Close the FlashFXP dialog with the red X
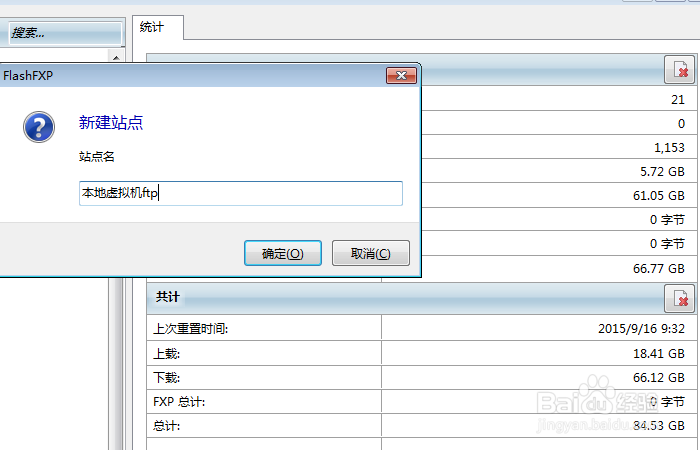 tap(401, 75)
